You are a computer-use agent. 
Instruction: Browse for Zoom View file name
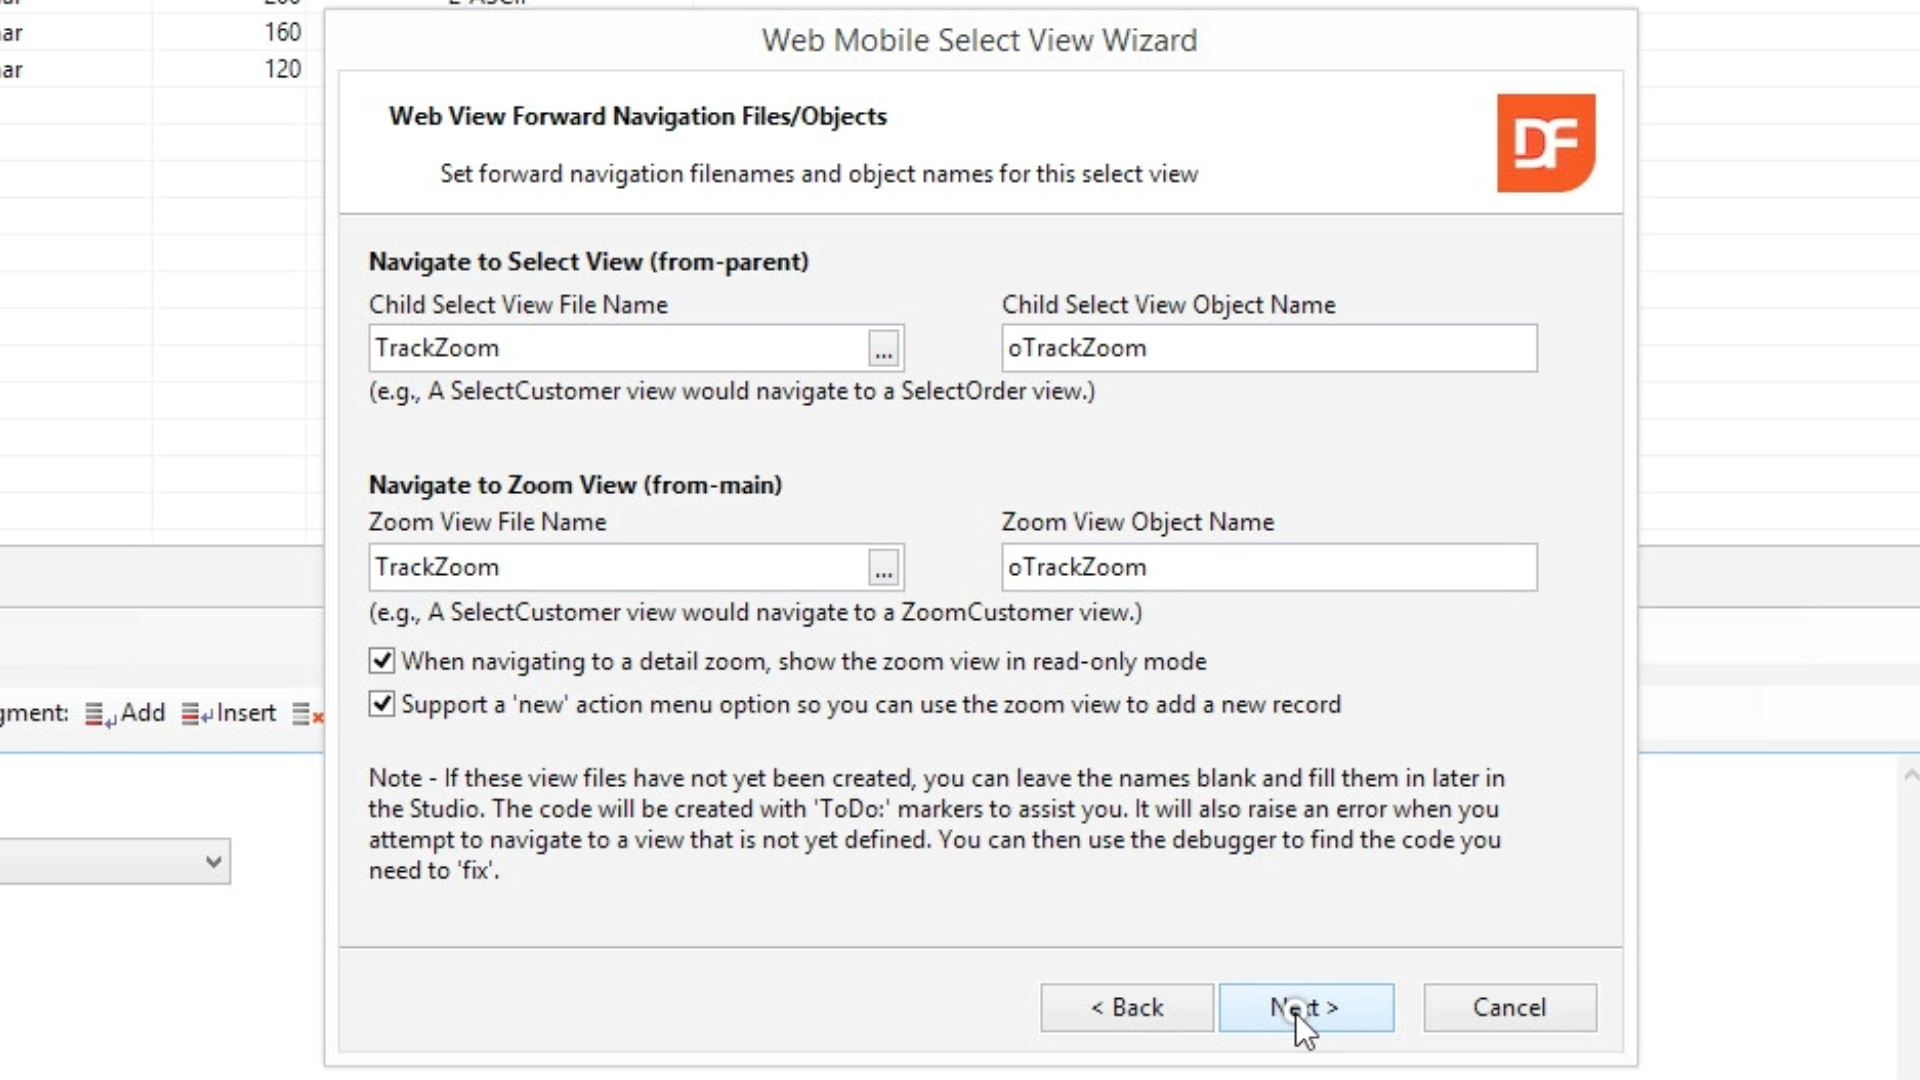pos(883,568)
